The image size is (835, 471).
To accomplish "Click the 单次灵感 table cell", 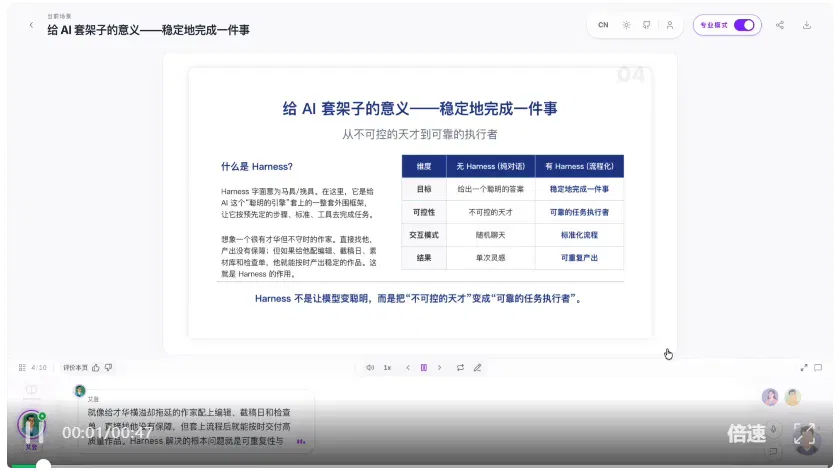I will pos(490,258).
